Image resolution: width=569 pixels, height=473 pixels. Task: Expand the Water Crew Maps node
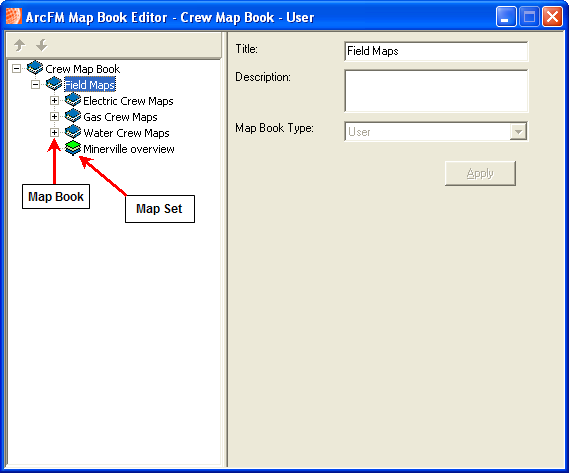click(x=54, y=132)
